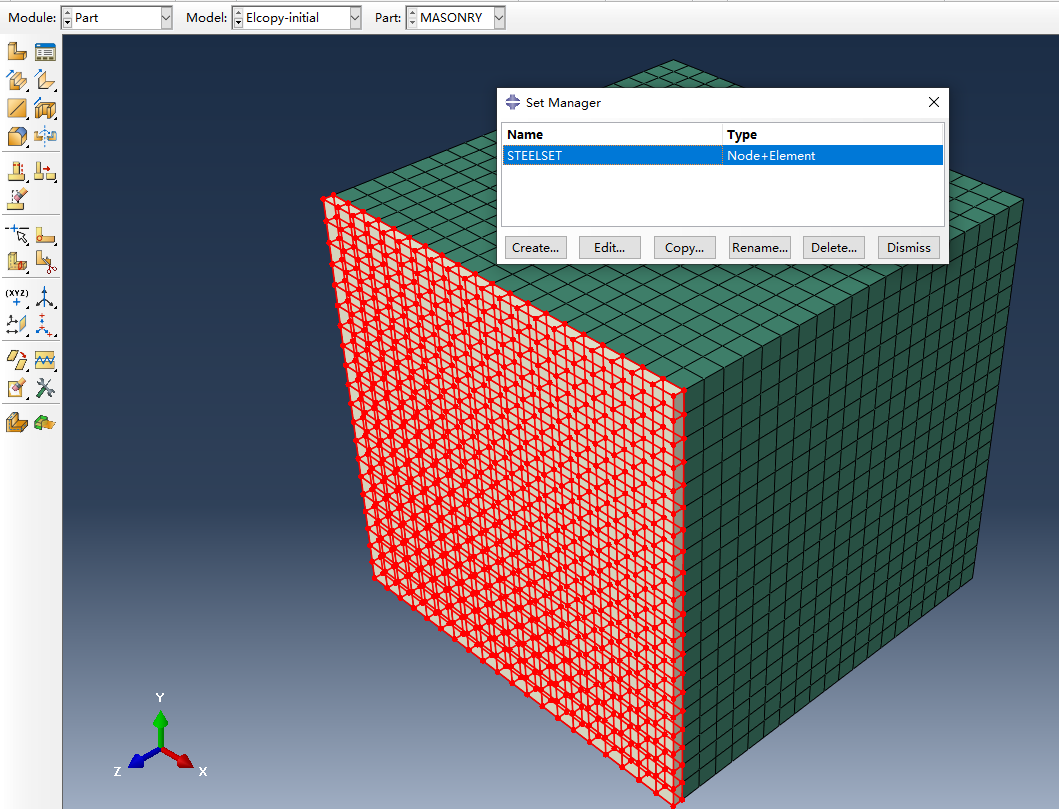Open the Geometry Repair wrench tools icon
The width and height of the screenshot is (1059, 809).
point(45,388)
